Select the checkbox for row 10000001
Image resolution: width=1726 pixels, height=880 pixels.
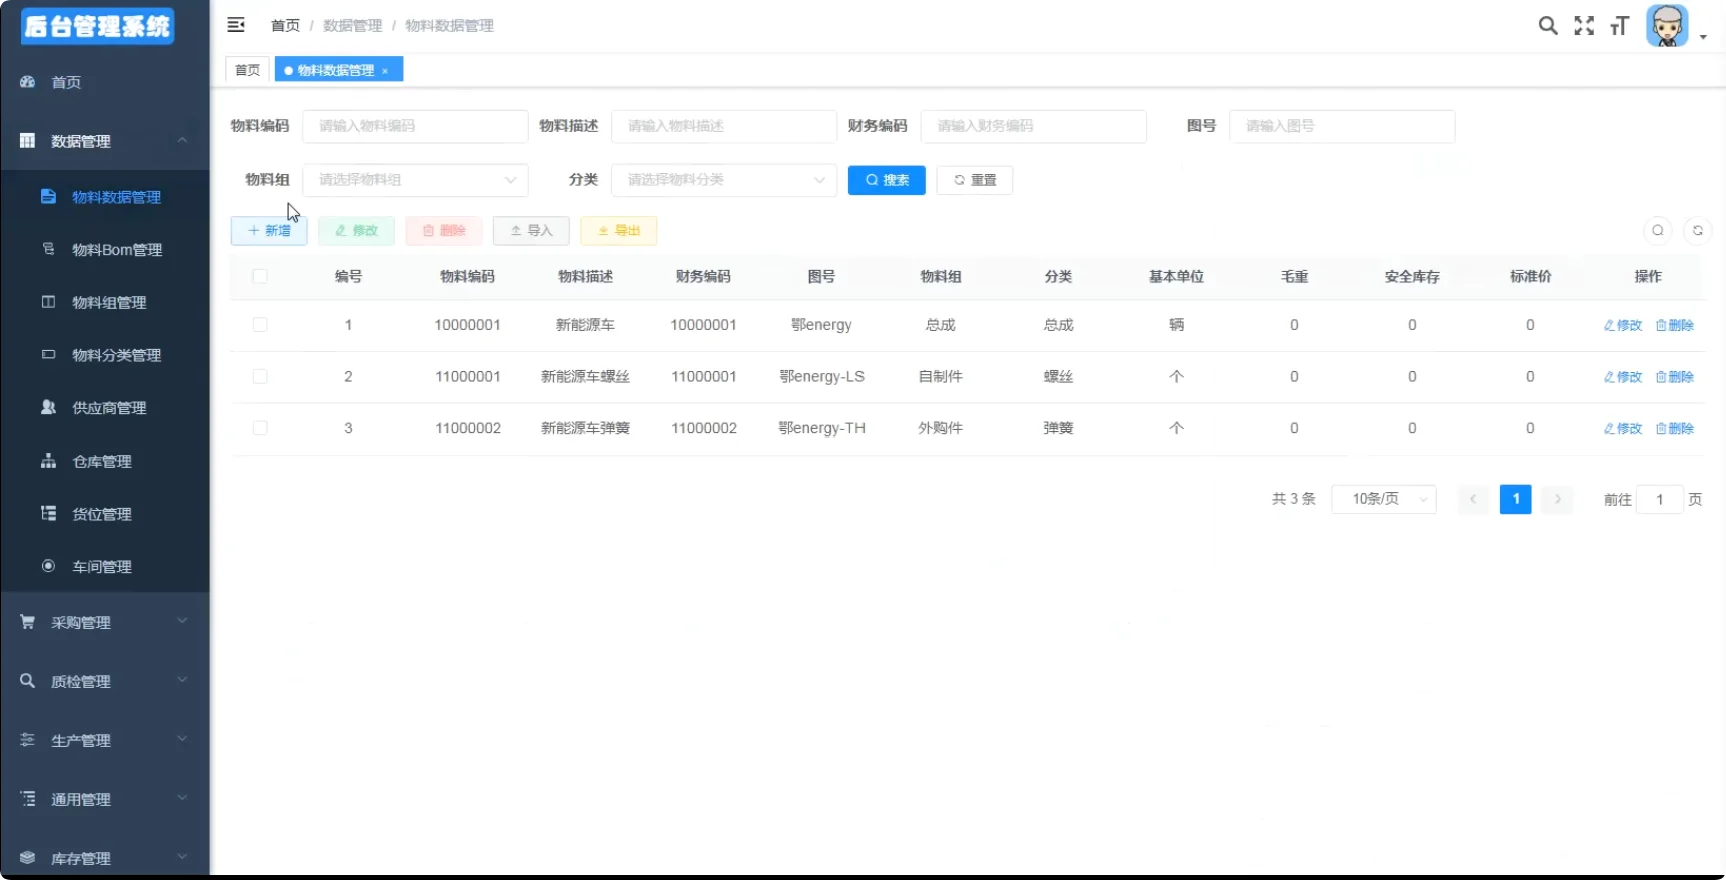tap(260, 325)
